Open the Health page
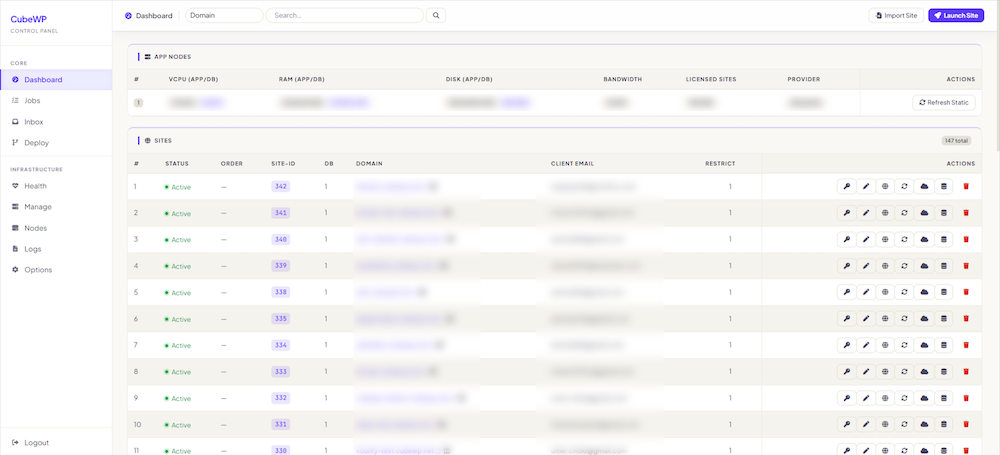Image resolution: width=1000 pixels, height=455 pixels. tap(56, 186)
